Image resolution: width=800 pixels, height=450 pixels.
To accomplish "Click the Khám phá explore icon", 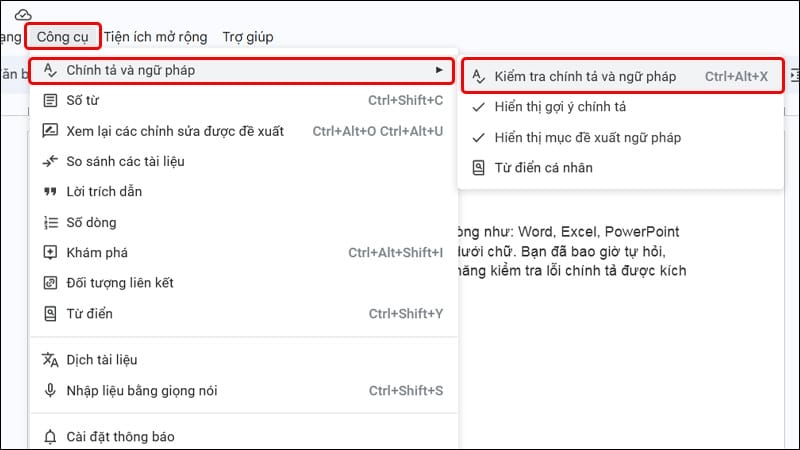I will pos(50,253).
